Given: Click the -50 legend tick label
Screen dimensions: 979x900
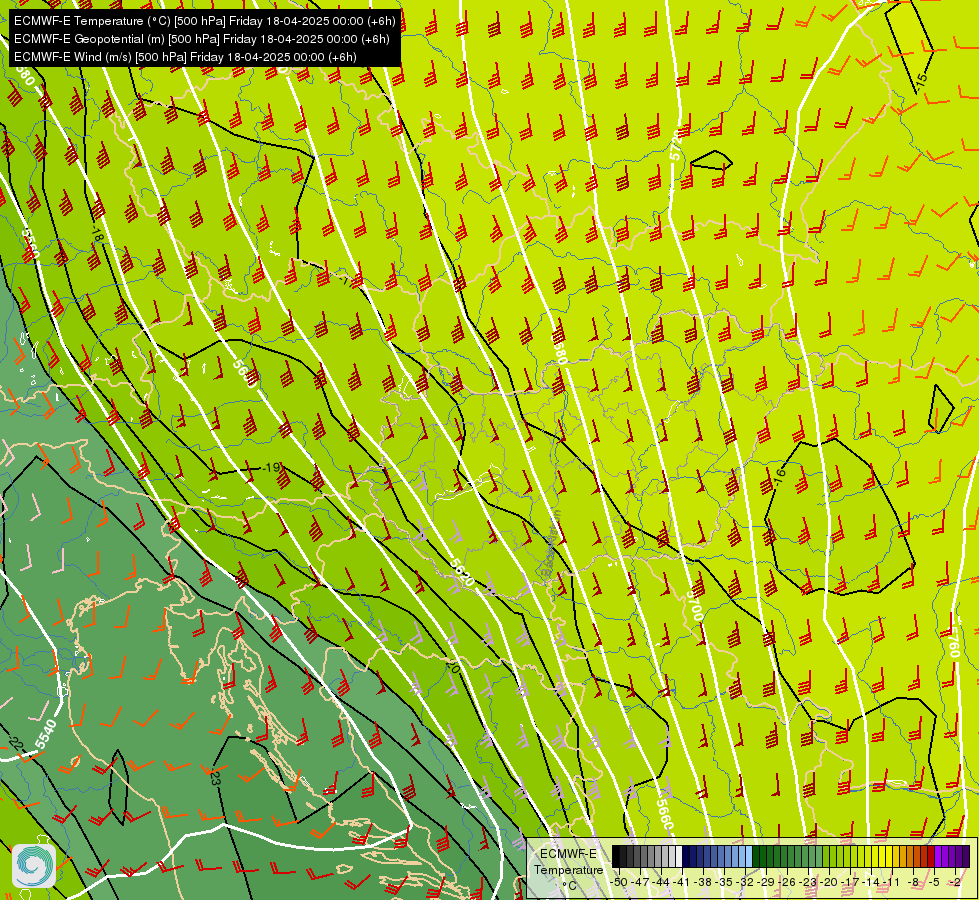Looking at the screenshot, I should tap(619, 882).
